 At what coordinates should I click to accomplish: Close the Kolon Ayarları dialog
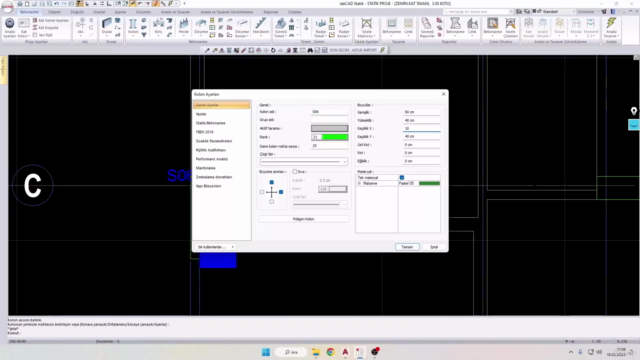(444, 94)
